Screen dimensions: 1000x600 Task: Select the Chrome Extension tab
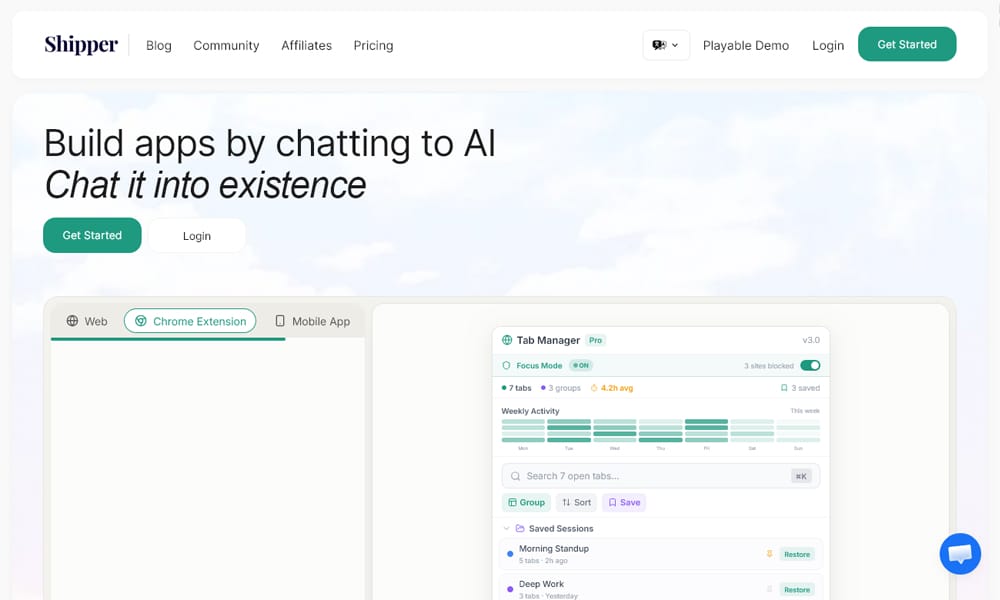point(190,321)
